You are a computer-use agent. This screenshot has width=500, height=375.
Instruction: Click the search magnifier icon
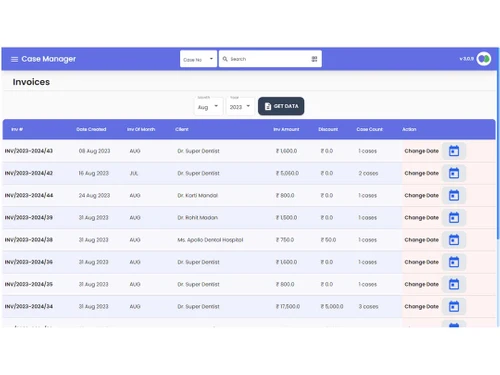point(225,59)
